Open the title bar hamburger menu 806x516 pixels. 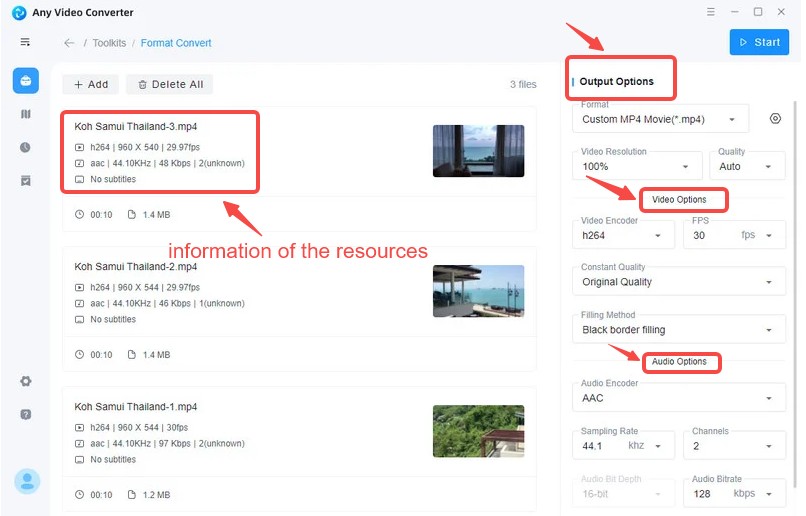(710, 12)
